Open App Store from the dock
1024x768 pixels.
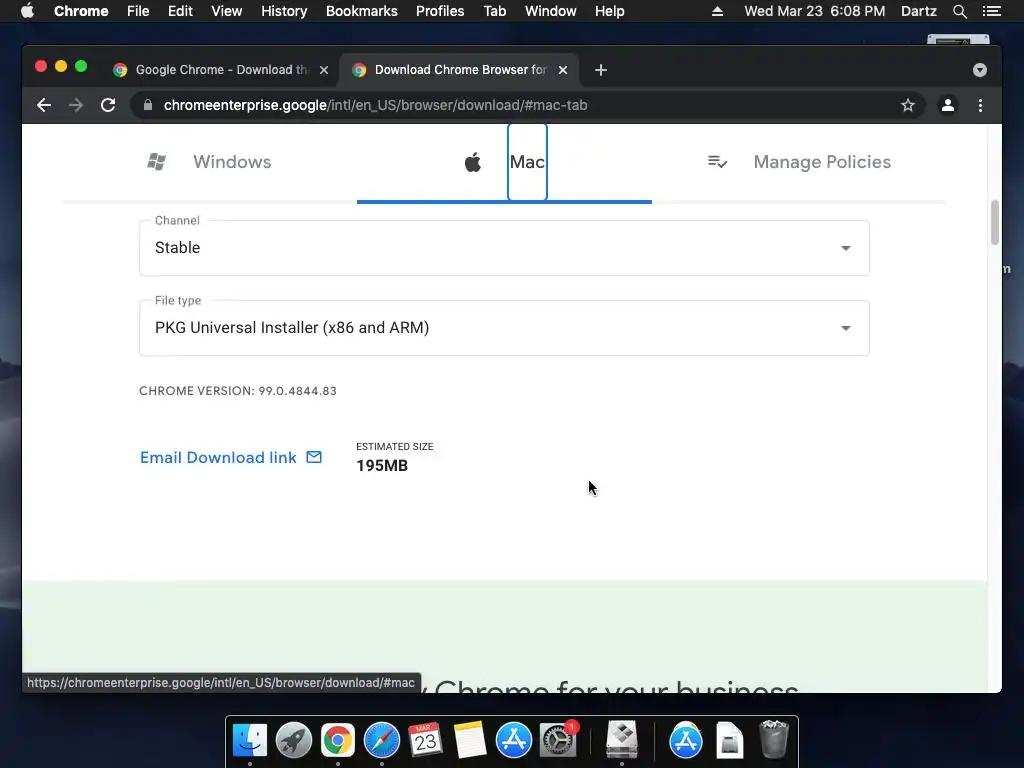coord(513,740)
